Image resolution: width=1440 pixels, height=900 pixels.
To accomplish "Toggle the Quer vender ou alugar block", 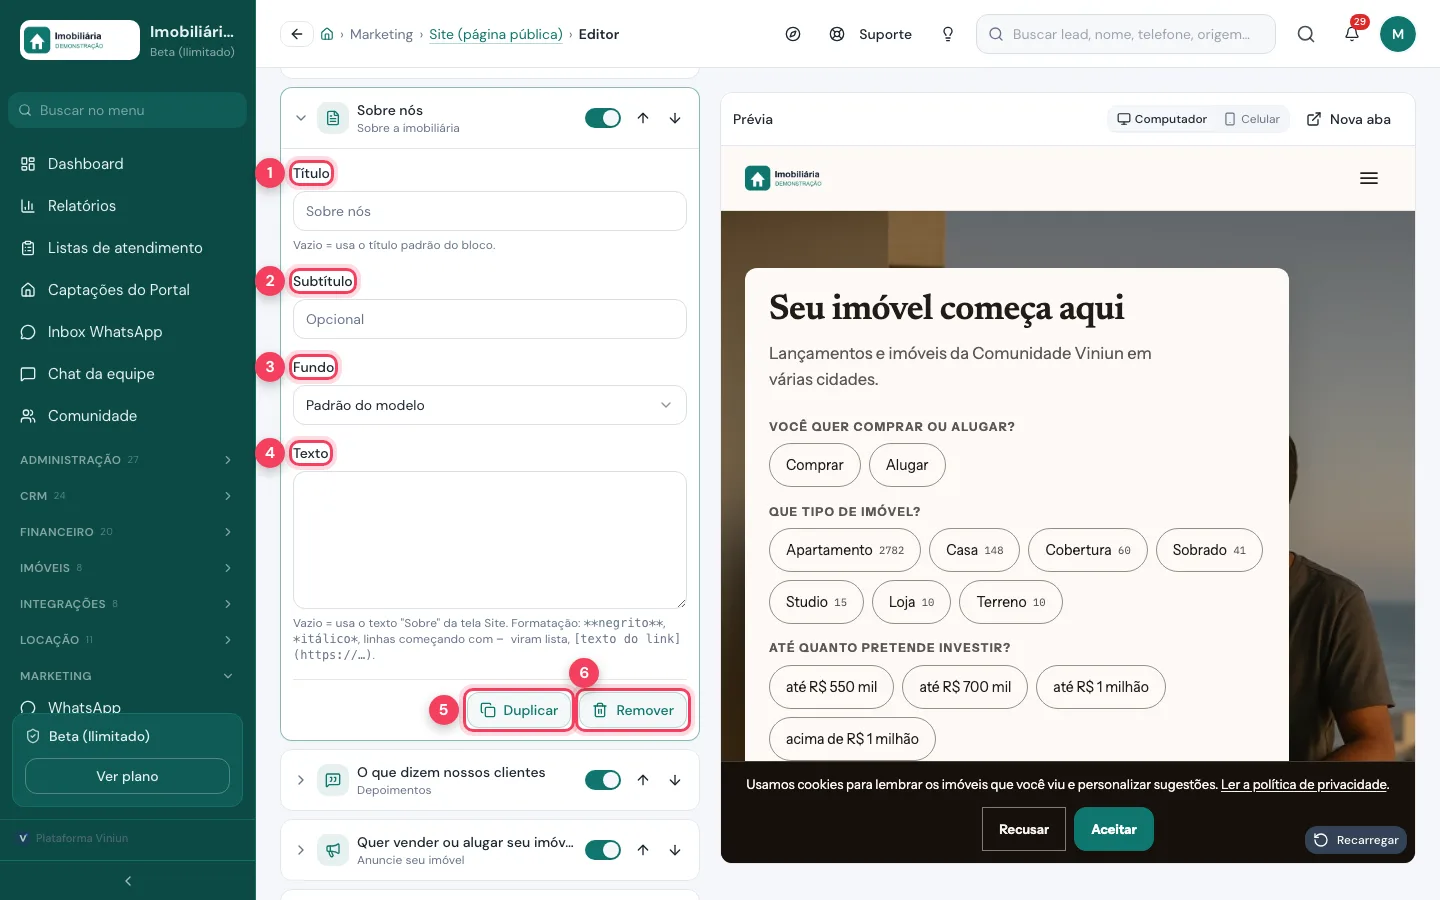I will (x=603, y=850).
